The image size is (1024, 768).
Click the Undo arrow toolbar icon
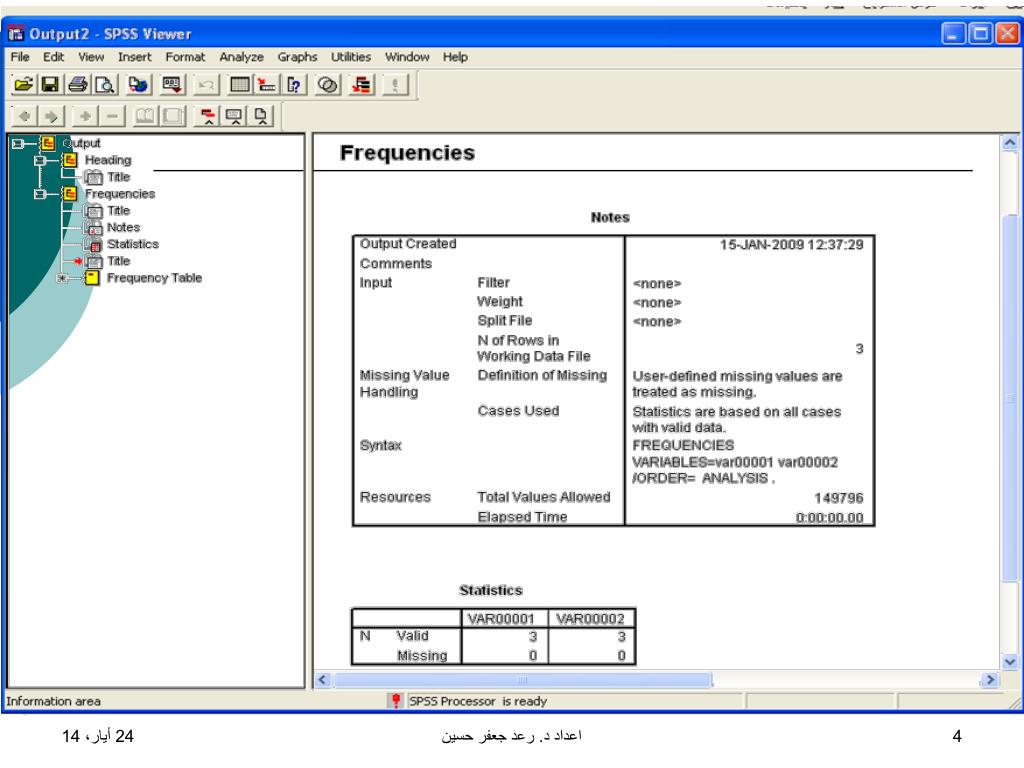[x=206, y=85]
